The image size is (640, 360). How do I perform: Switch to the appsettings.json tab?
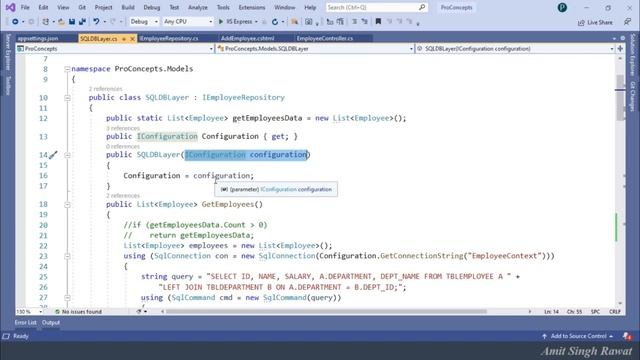click(x=38, y=38)
